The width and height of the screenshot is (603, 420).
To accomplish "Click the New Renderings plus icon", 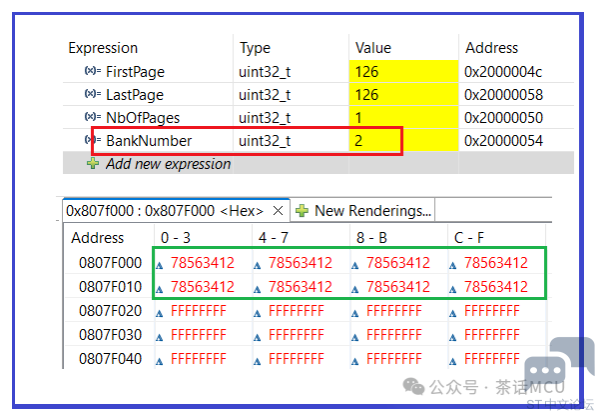I will coord(302,211).
